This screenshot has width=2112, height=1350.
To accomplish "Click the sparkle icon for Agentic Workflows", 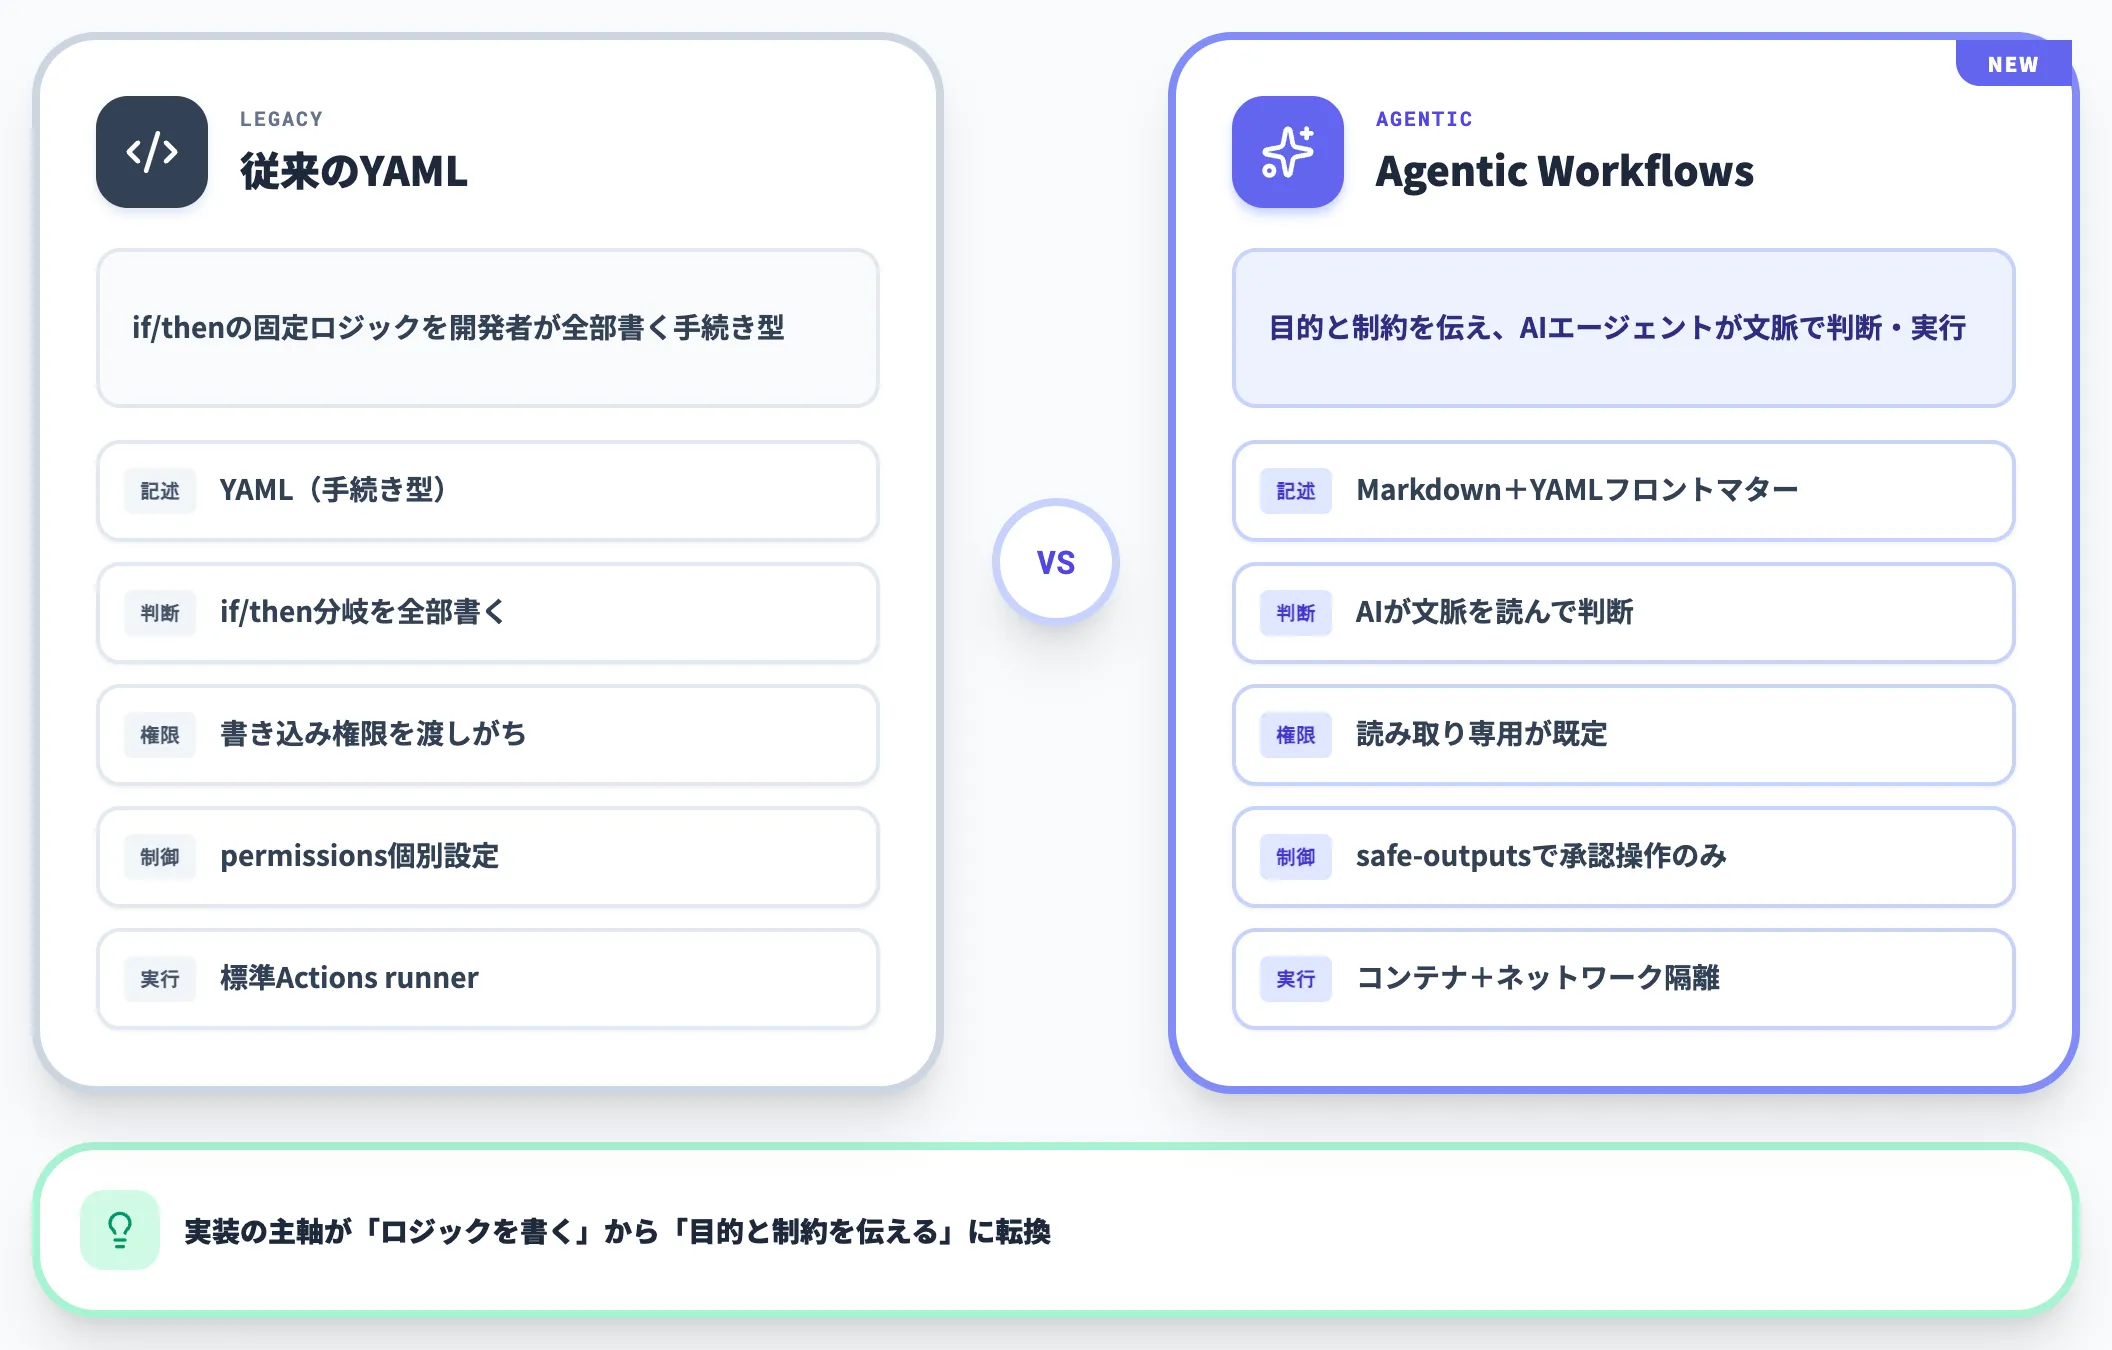I will click(1288, 152).
